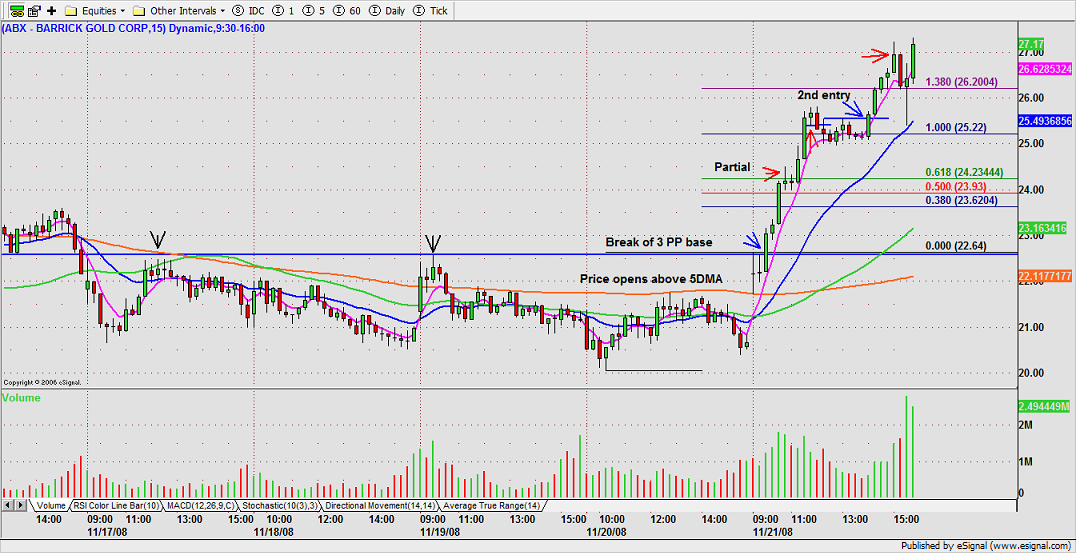Click the green Volume pane label
Screen dimensions: 1076x553
coord(22,398)
